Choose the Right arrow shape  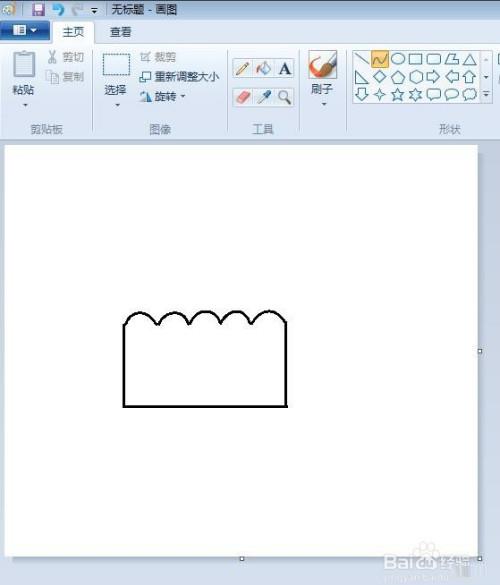click(433, 76)
